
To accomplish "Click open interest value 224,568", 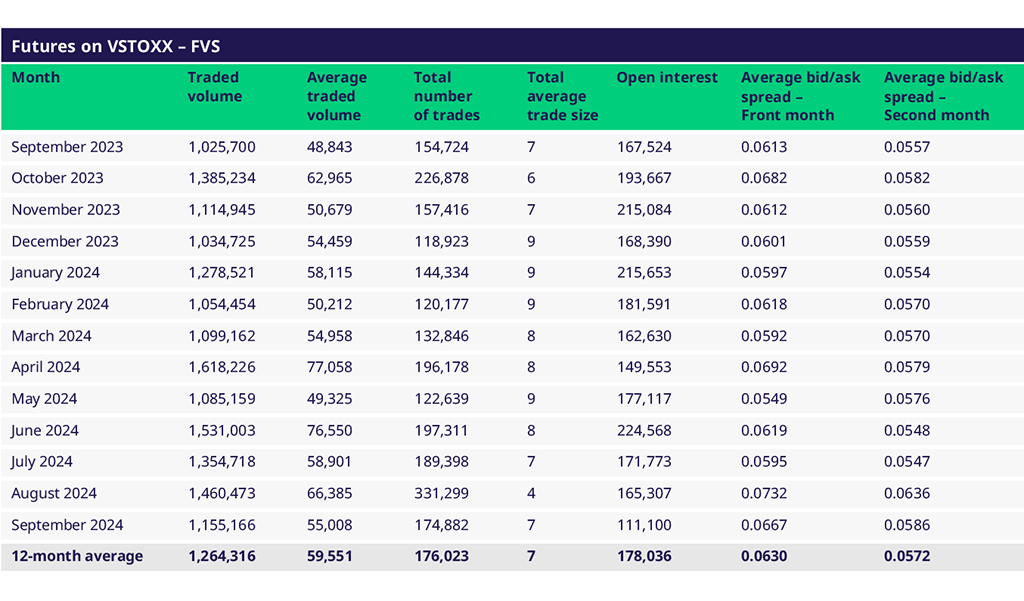I will [644, 430].
